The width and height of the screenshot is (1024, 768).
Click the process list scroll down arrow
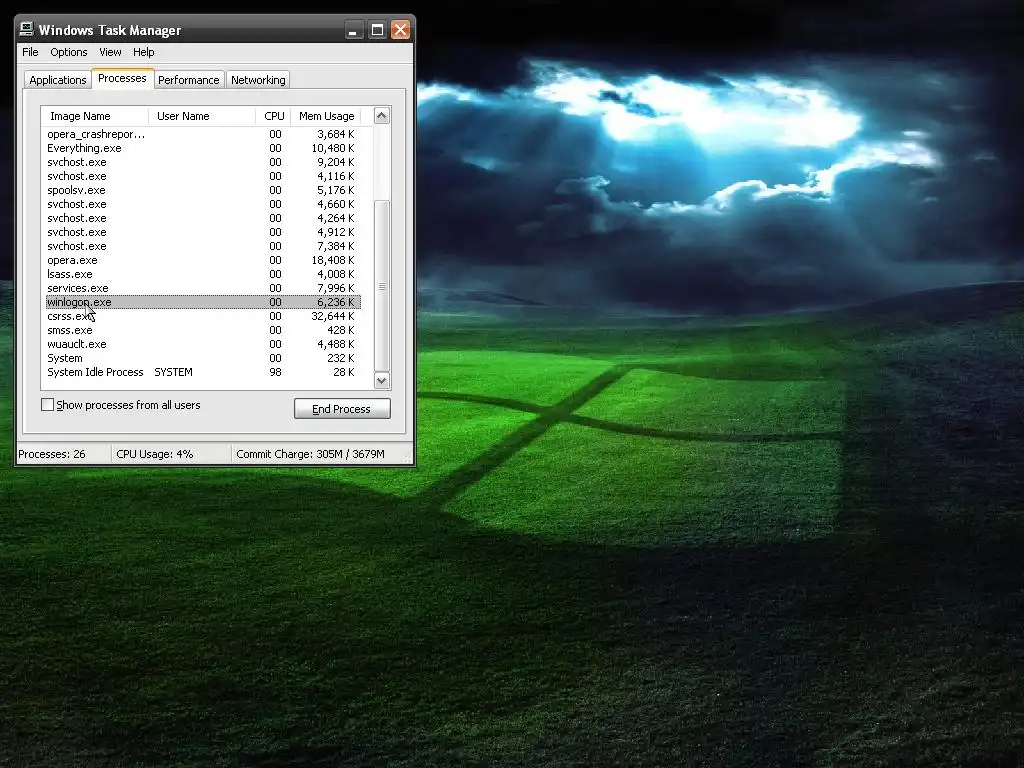click(x=381, y=381)
